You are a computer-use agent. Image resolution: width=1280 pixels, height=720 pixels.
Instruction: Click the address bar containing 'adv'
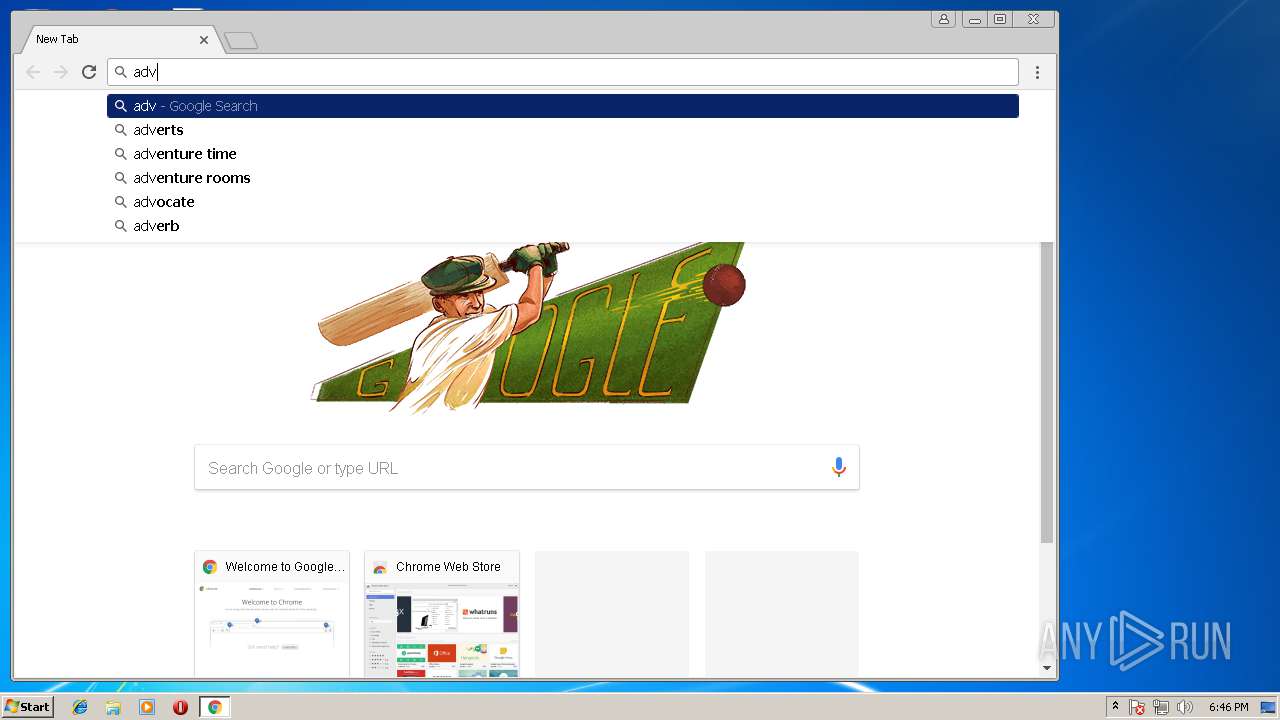tap(563, 72)
